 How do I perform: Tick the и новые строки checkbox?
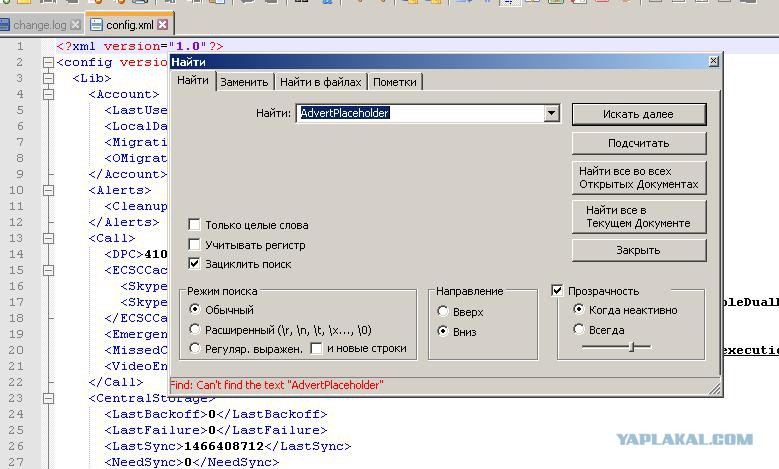click(316, 348)
